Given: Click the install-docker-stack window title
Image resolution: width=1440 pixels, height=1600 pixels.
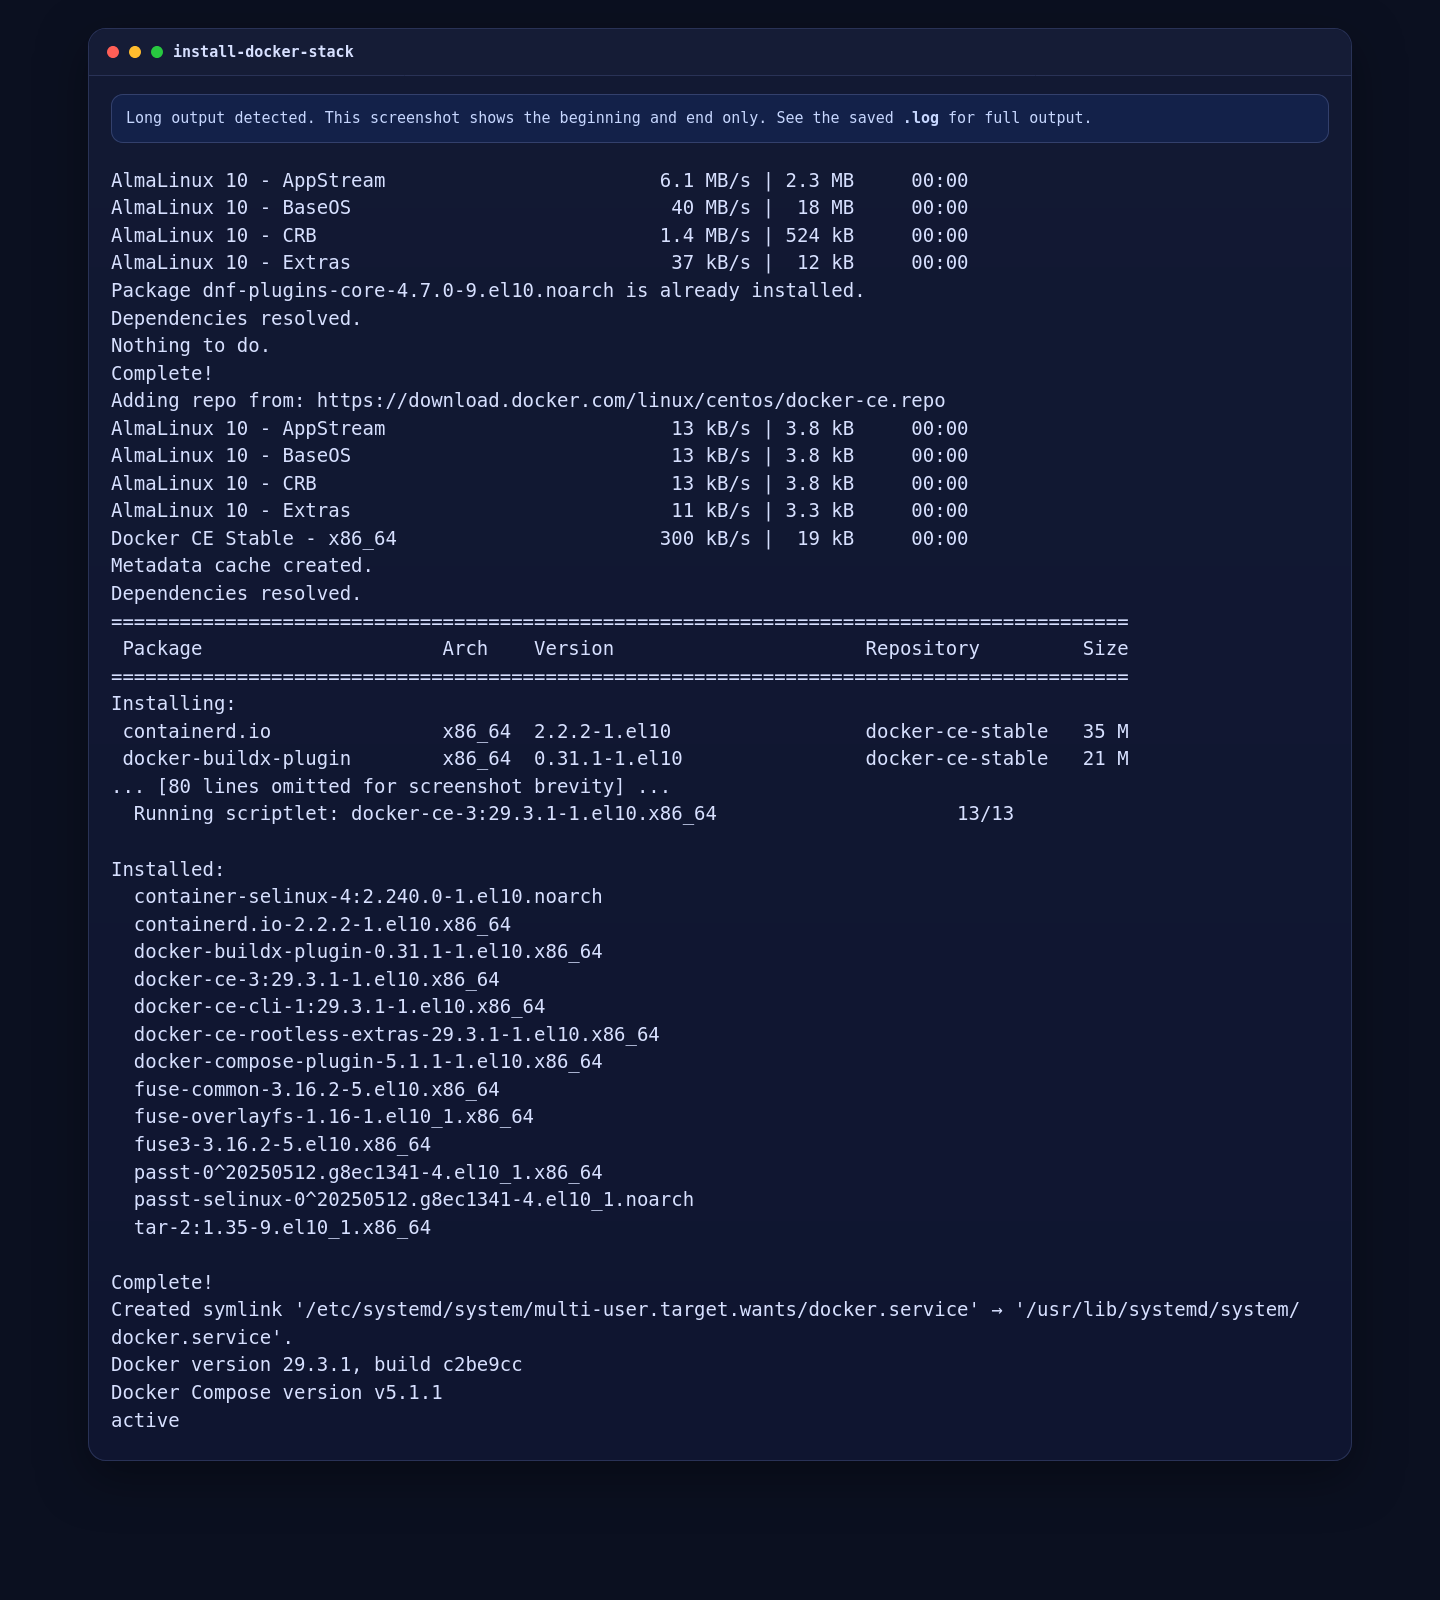Looking at the screenshot, I should (x=263, y=52).
